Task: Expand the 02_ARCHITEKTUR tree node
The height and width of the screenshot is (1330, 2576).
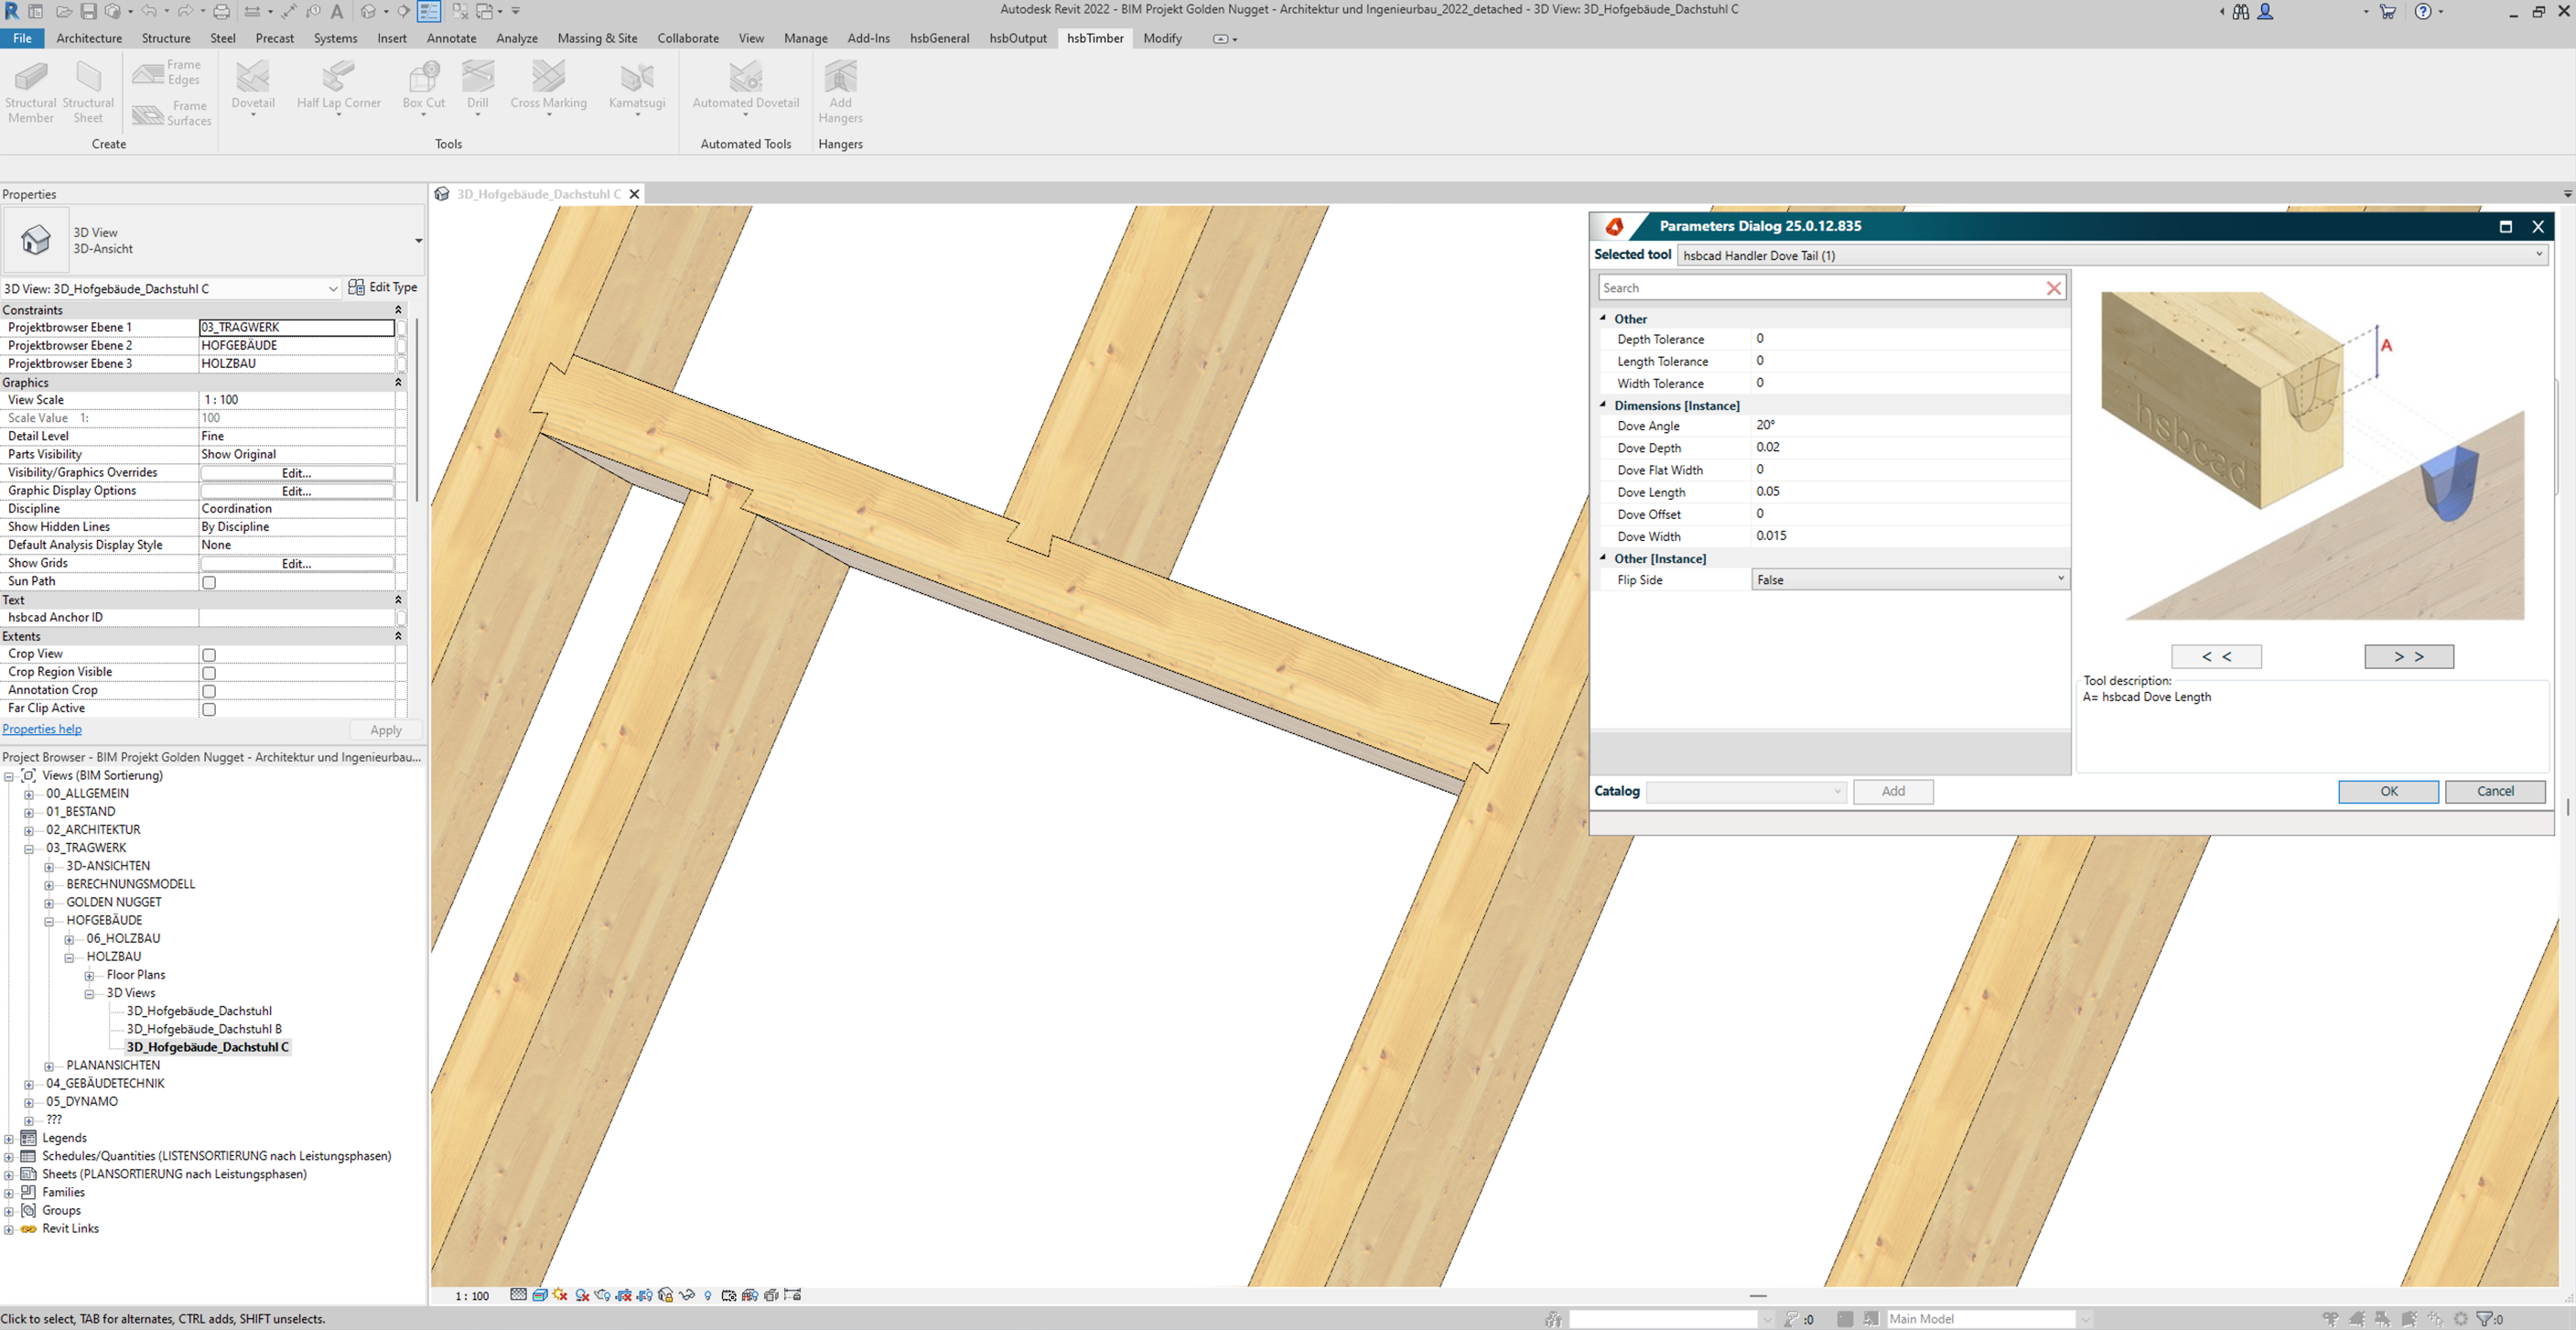Action: coord(29,830)
